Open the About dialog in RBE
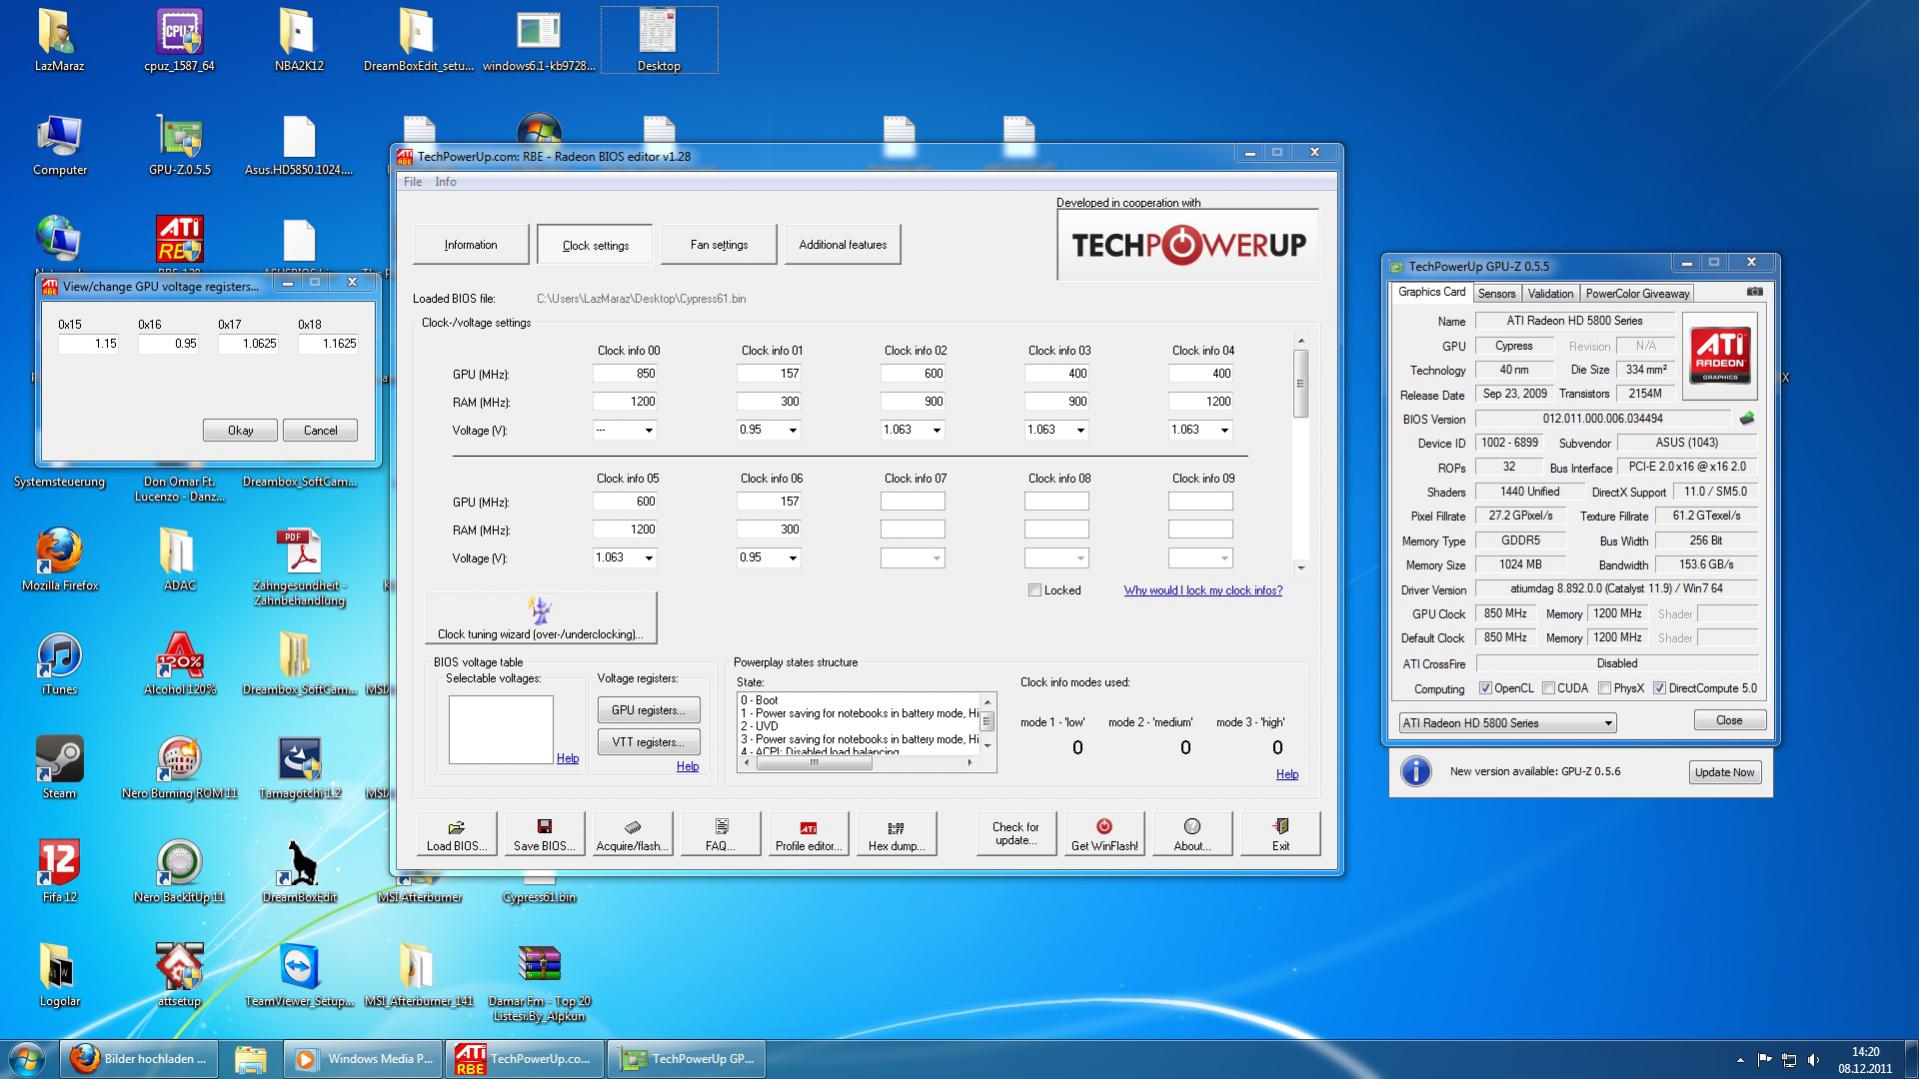This screenshot has height=1079, width=1919. [1192, 834]
